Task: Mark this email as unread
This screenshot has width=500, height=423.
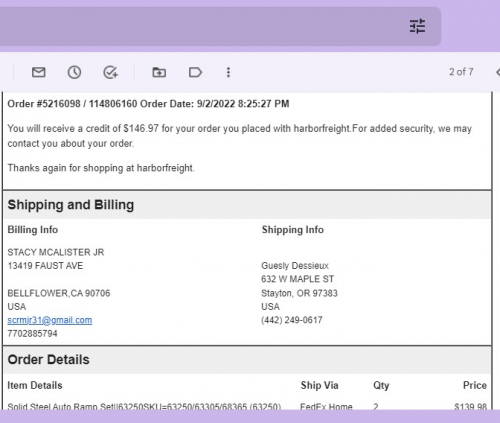Action: (39, 72)
